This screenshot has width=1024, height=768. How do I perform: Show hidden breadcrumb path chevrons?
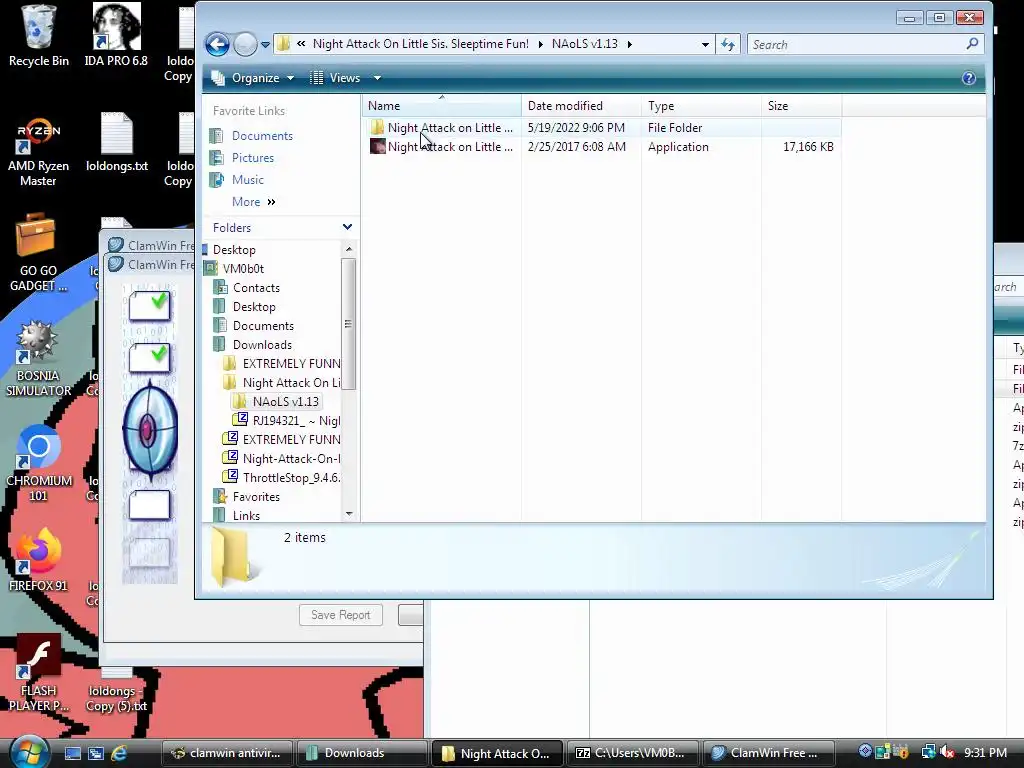coord(300,44)
